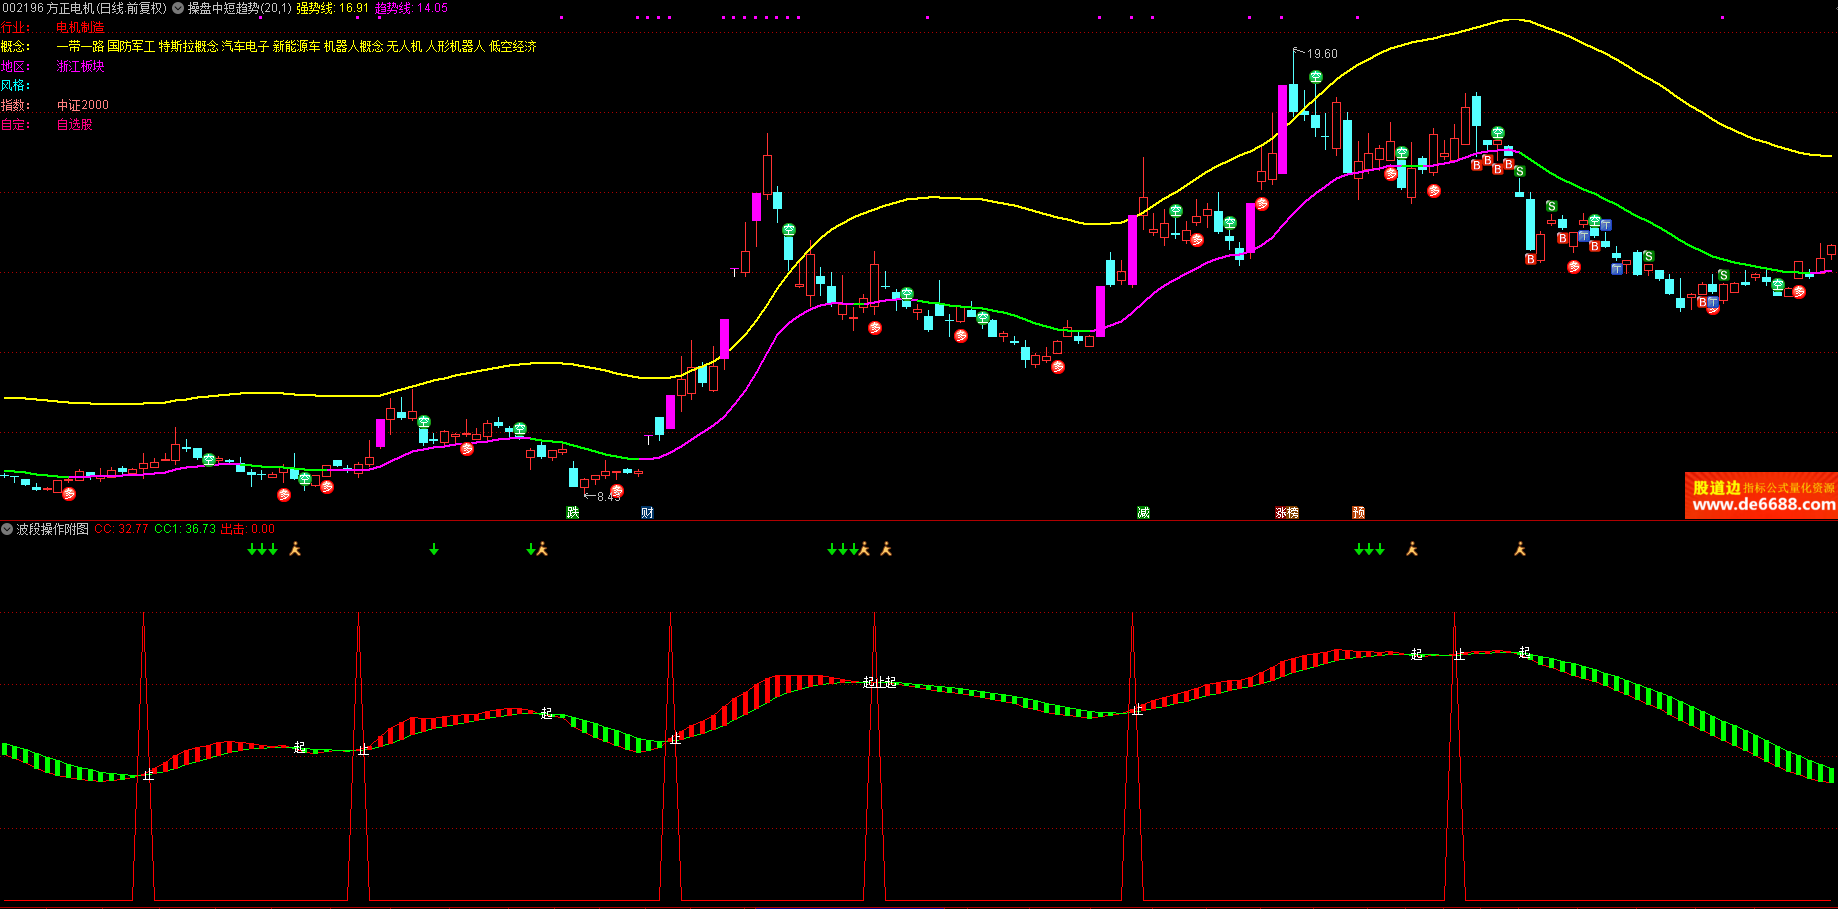The width and height of the screenshot is (1838, 909).
Task: Open the 一带一路 concept link
Action: coord(80,47)
